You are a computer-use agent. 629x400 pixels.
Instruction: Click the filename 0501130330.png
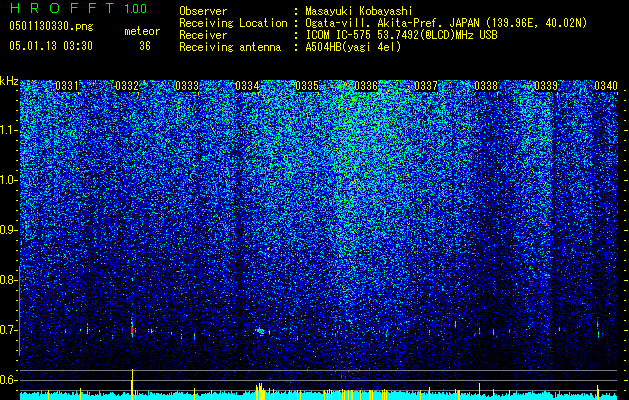51,27
